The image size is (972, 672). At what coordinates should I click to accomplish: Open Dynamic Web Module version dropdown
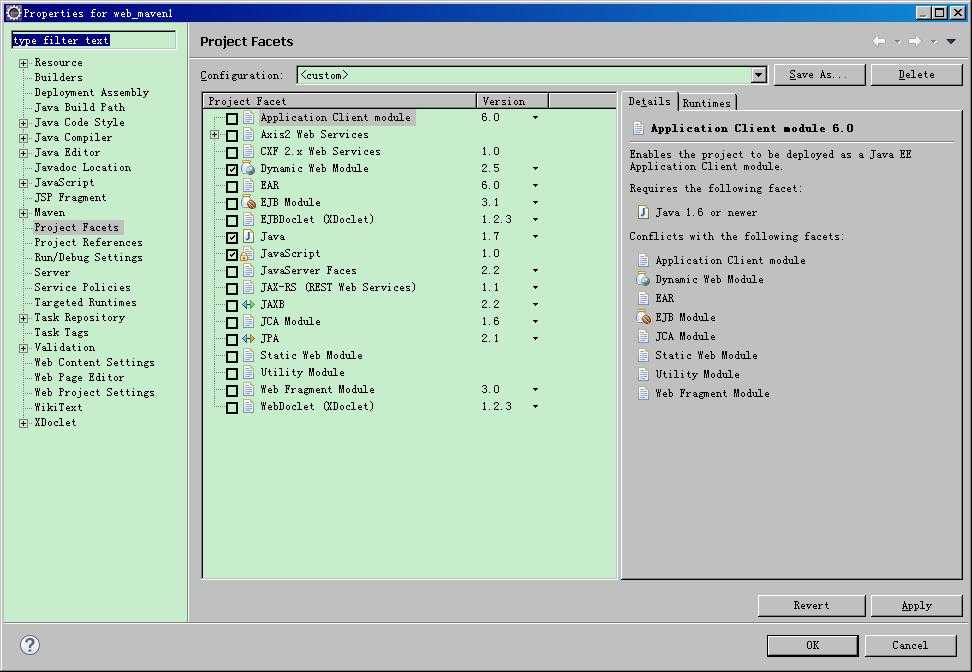tap(535, 169)
